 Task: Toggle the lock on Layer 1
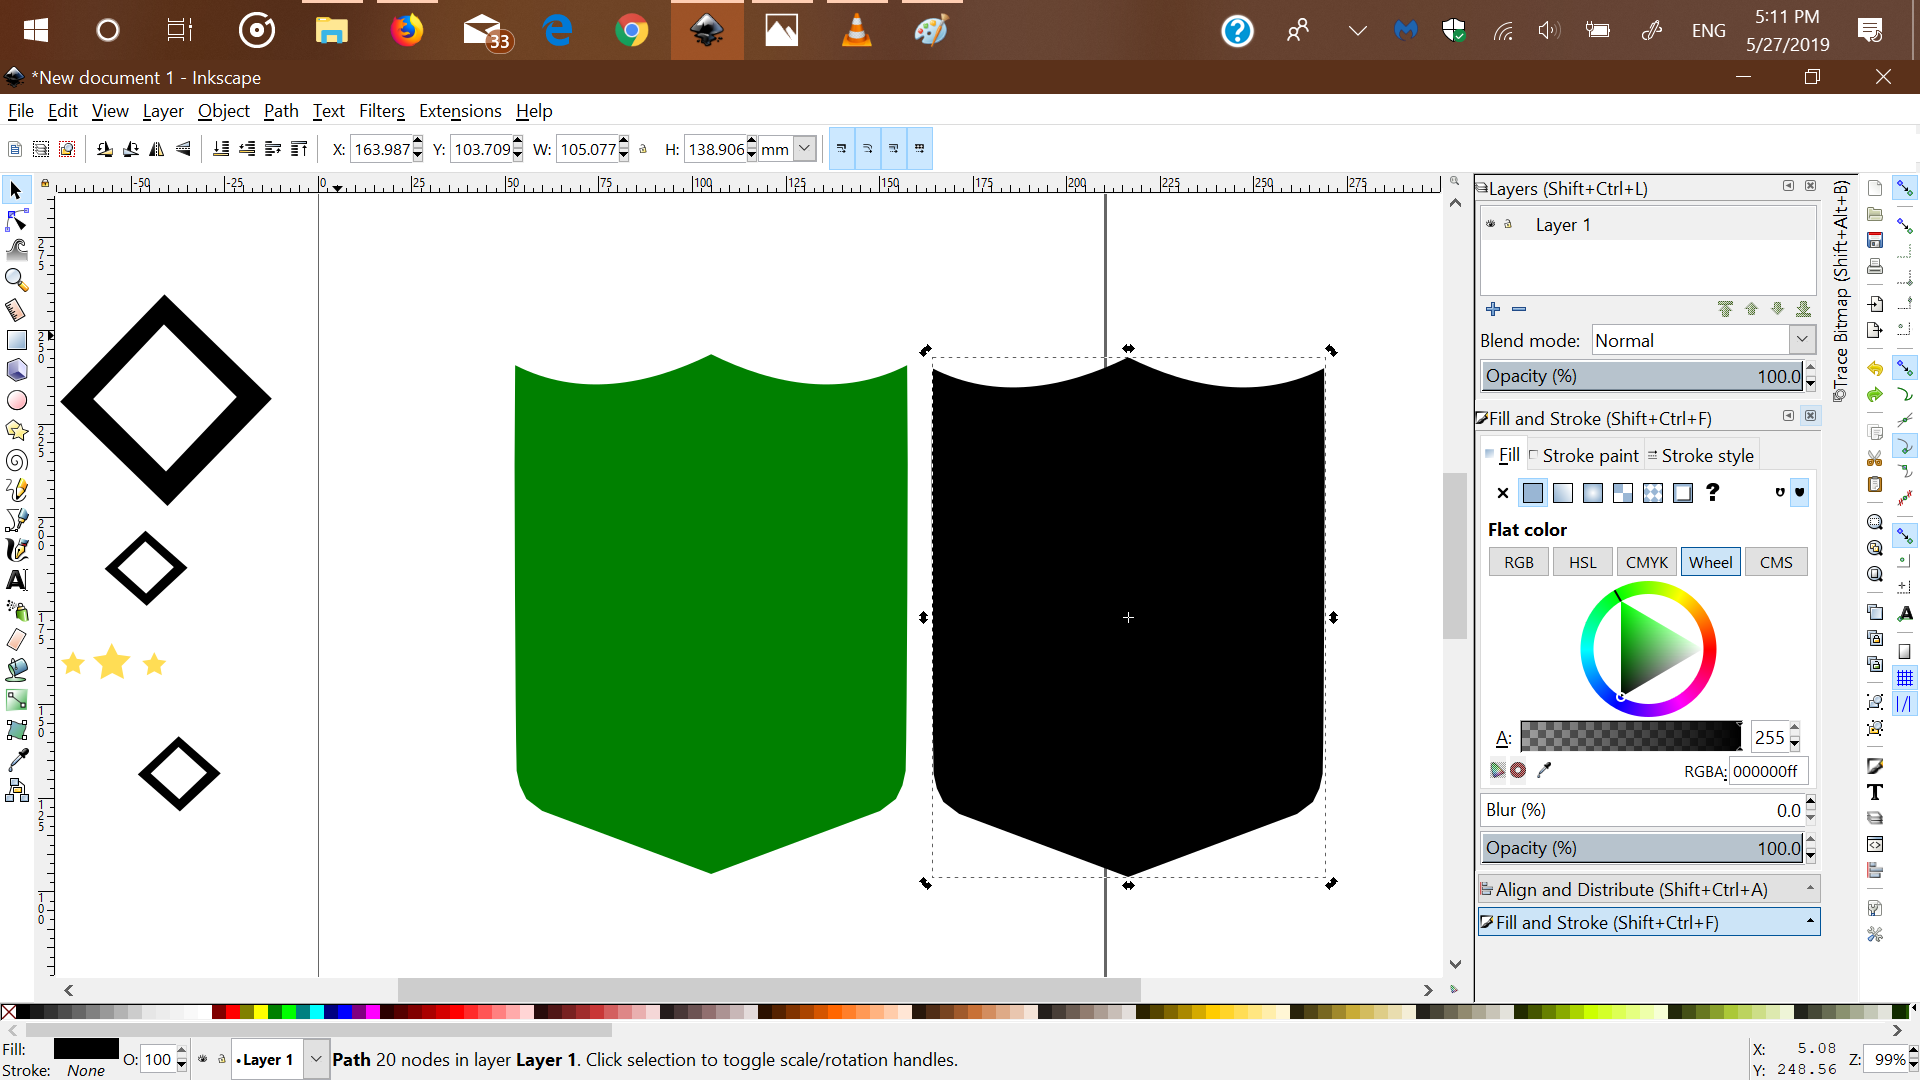[x=1508, y=224]
